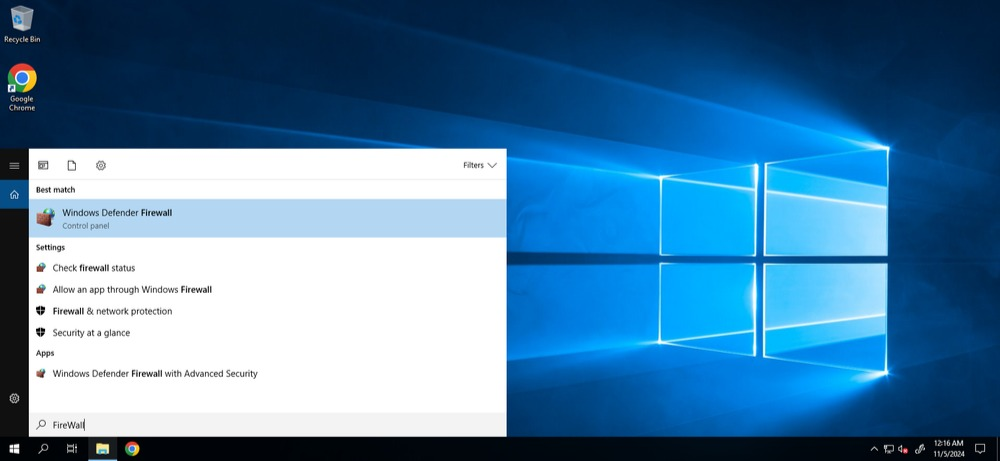Open the muted volume tray icon
Viewport: 1000px width, 461px height.
point(903,449)
